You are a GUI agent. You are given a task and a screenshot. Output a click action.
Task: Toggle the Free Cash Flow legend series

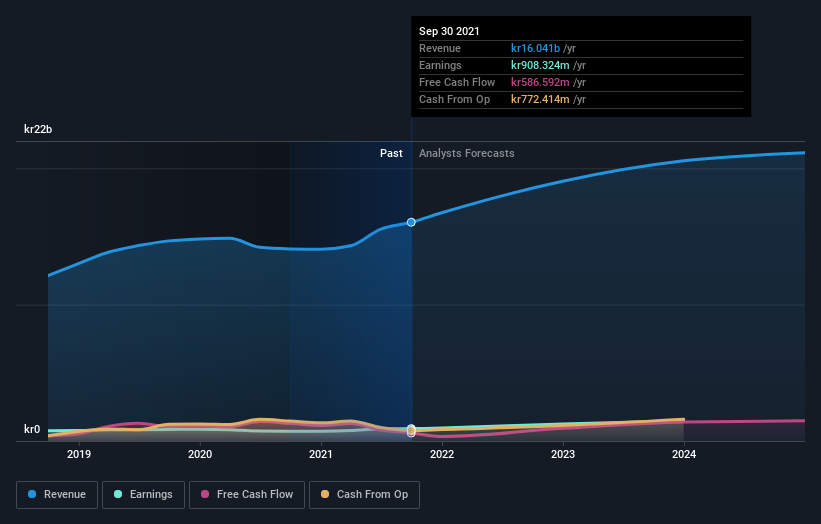(247, 495)
